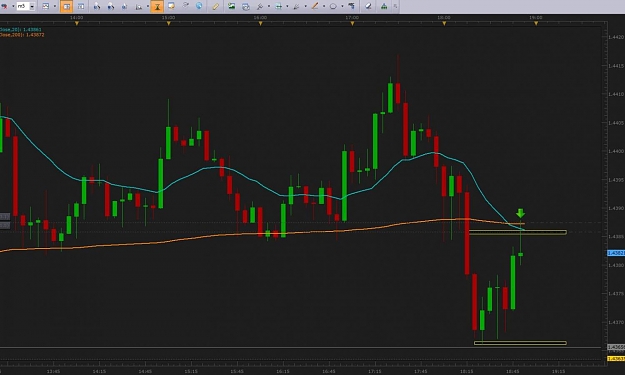This screenshot has height=375, width=625.
Task: Click the cyan Close,20 indicator label
Action: 21,29
